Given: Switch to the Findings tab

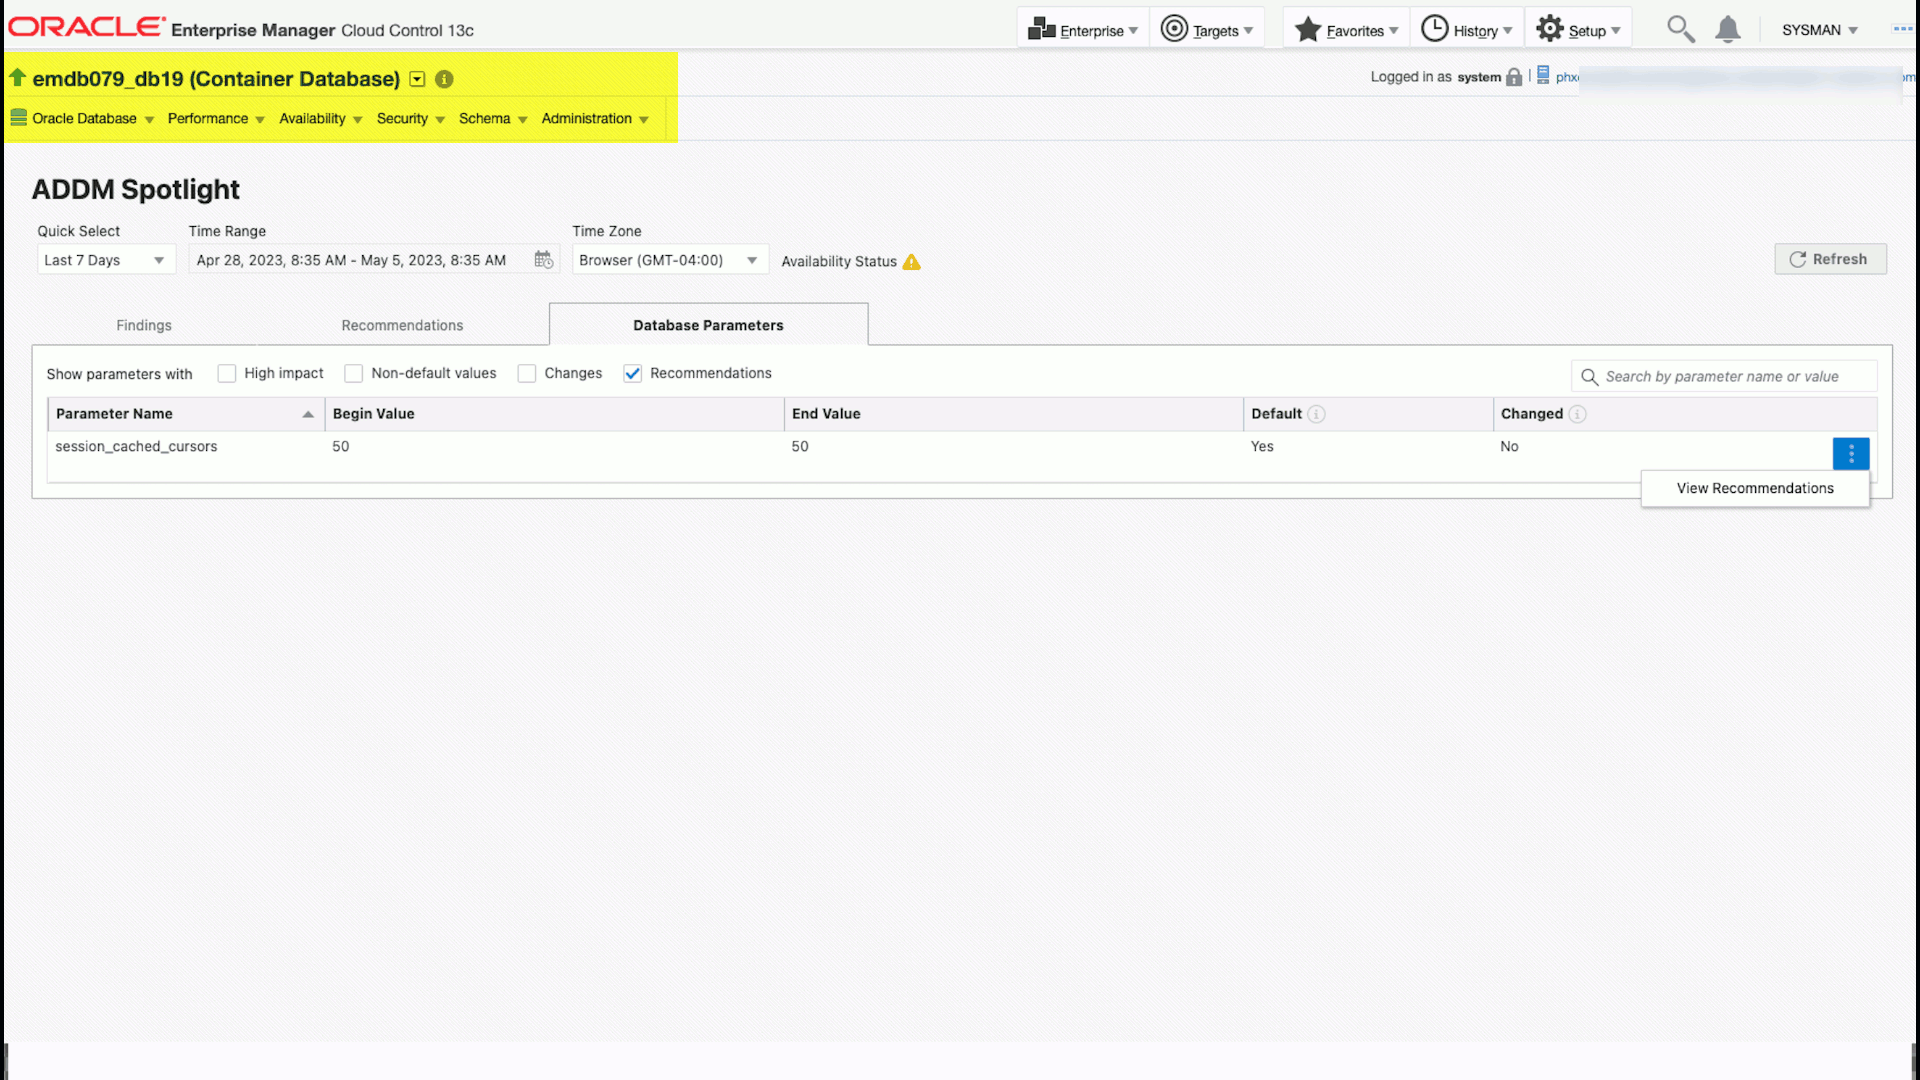Looking at the screenshot, I should pyautogui.click(x=143, y=325).
